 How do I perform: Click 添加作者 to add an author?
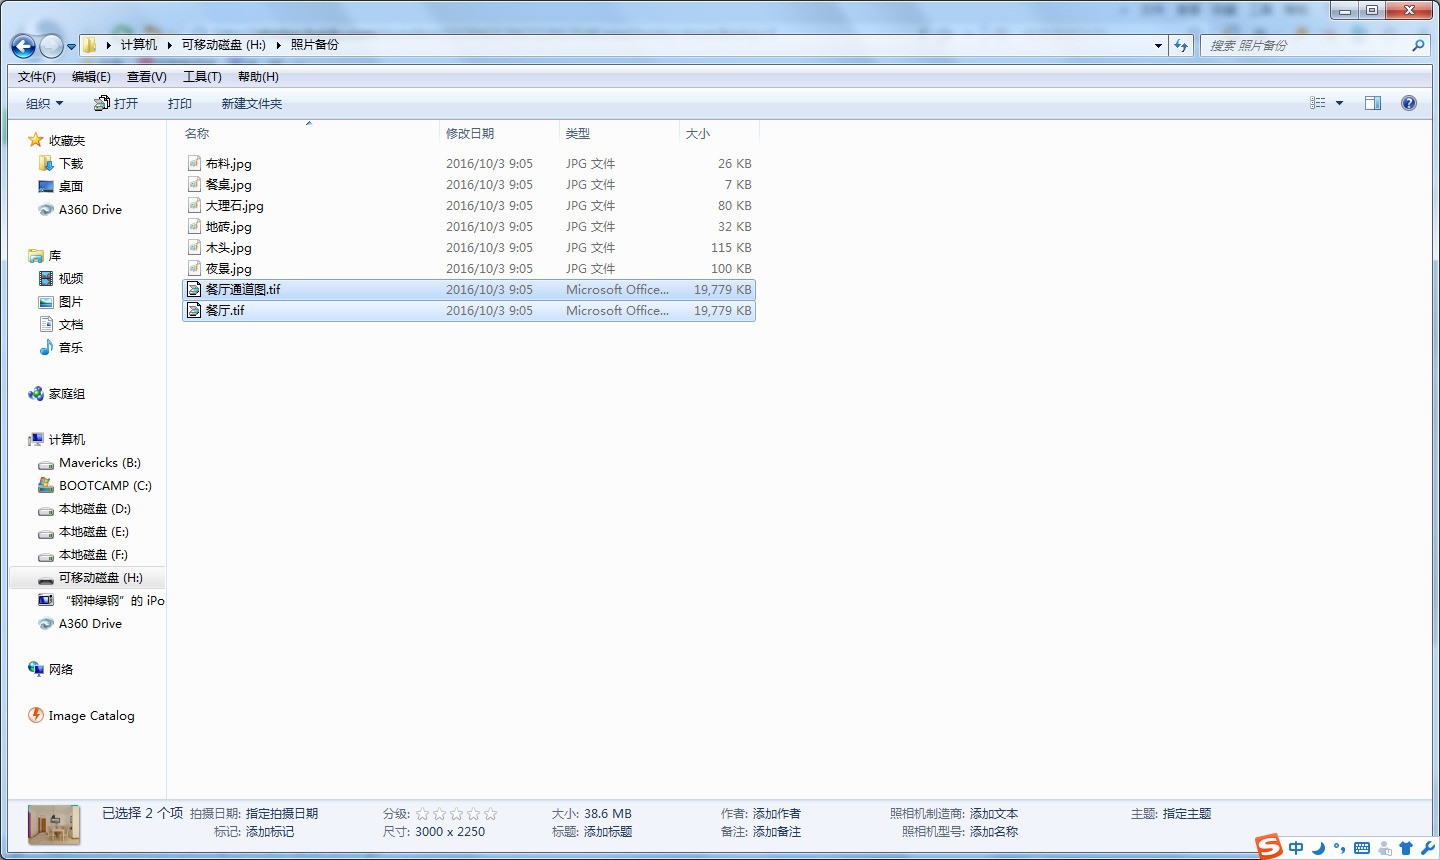click(777, 814)
